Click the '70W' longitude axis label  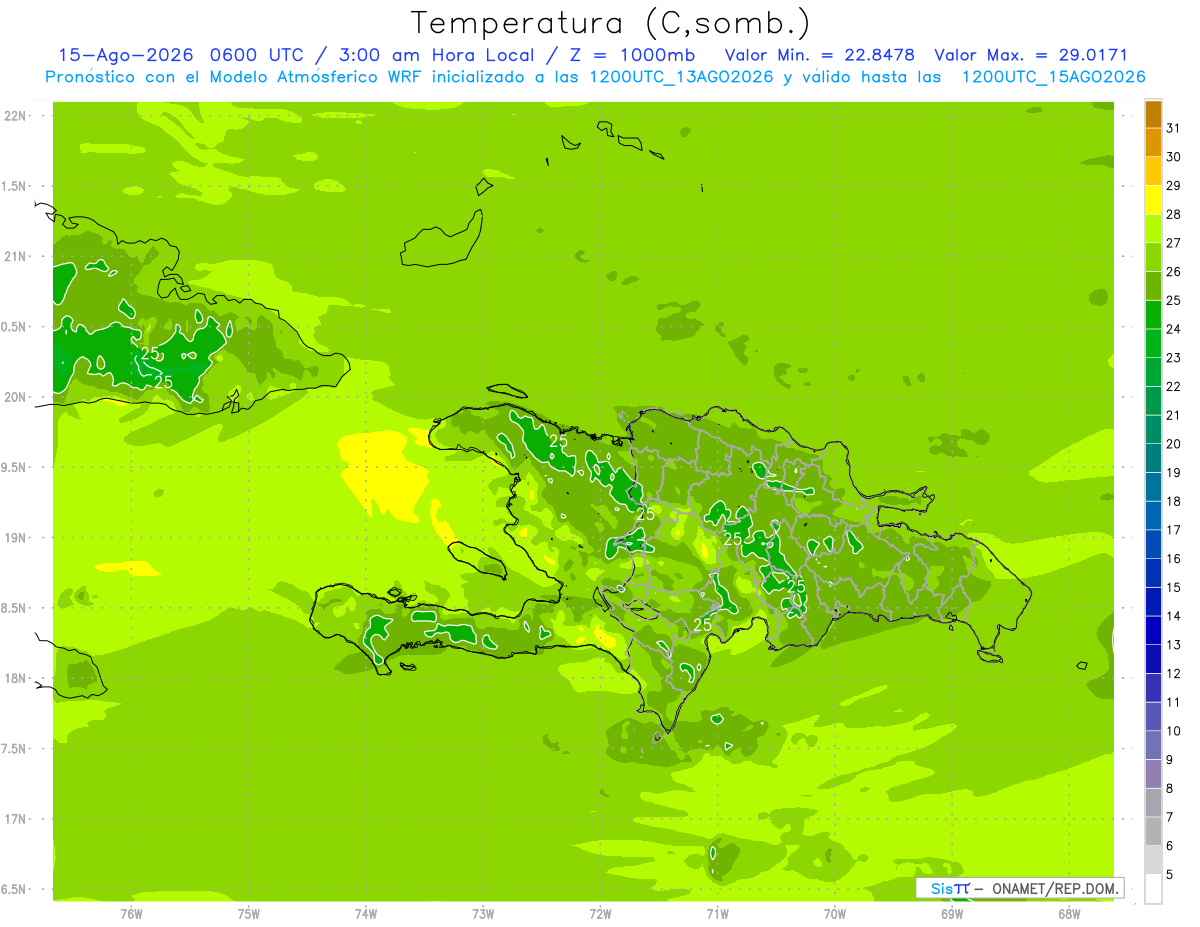point(835,913)
